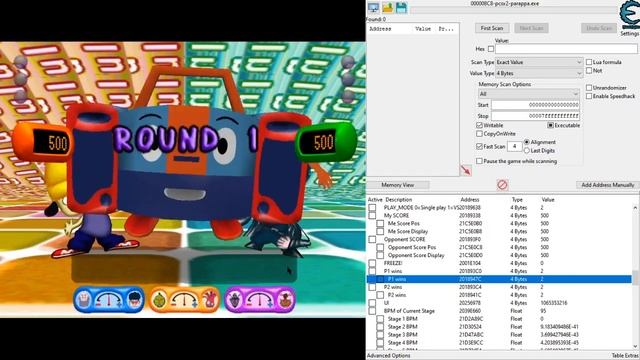
Task: Activate the FREEZE! entry checkbox
Action: [372, 263]
